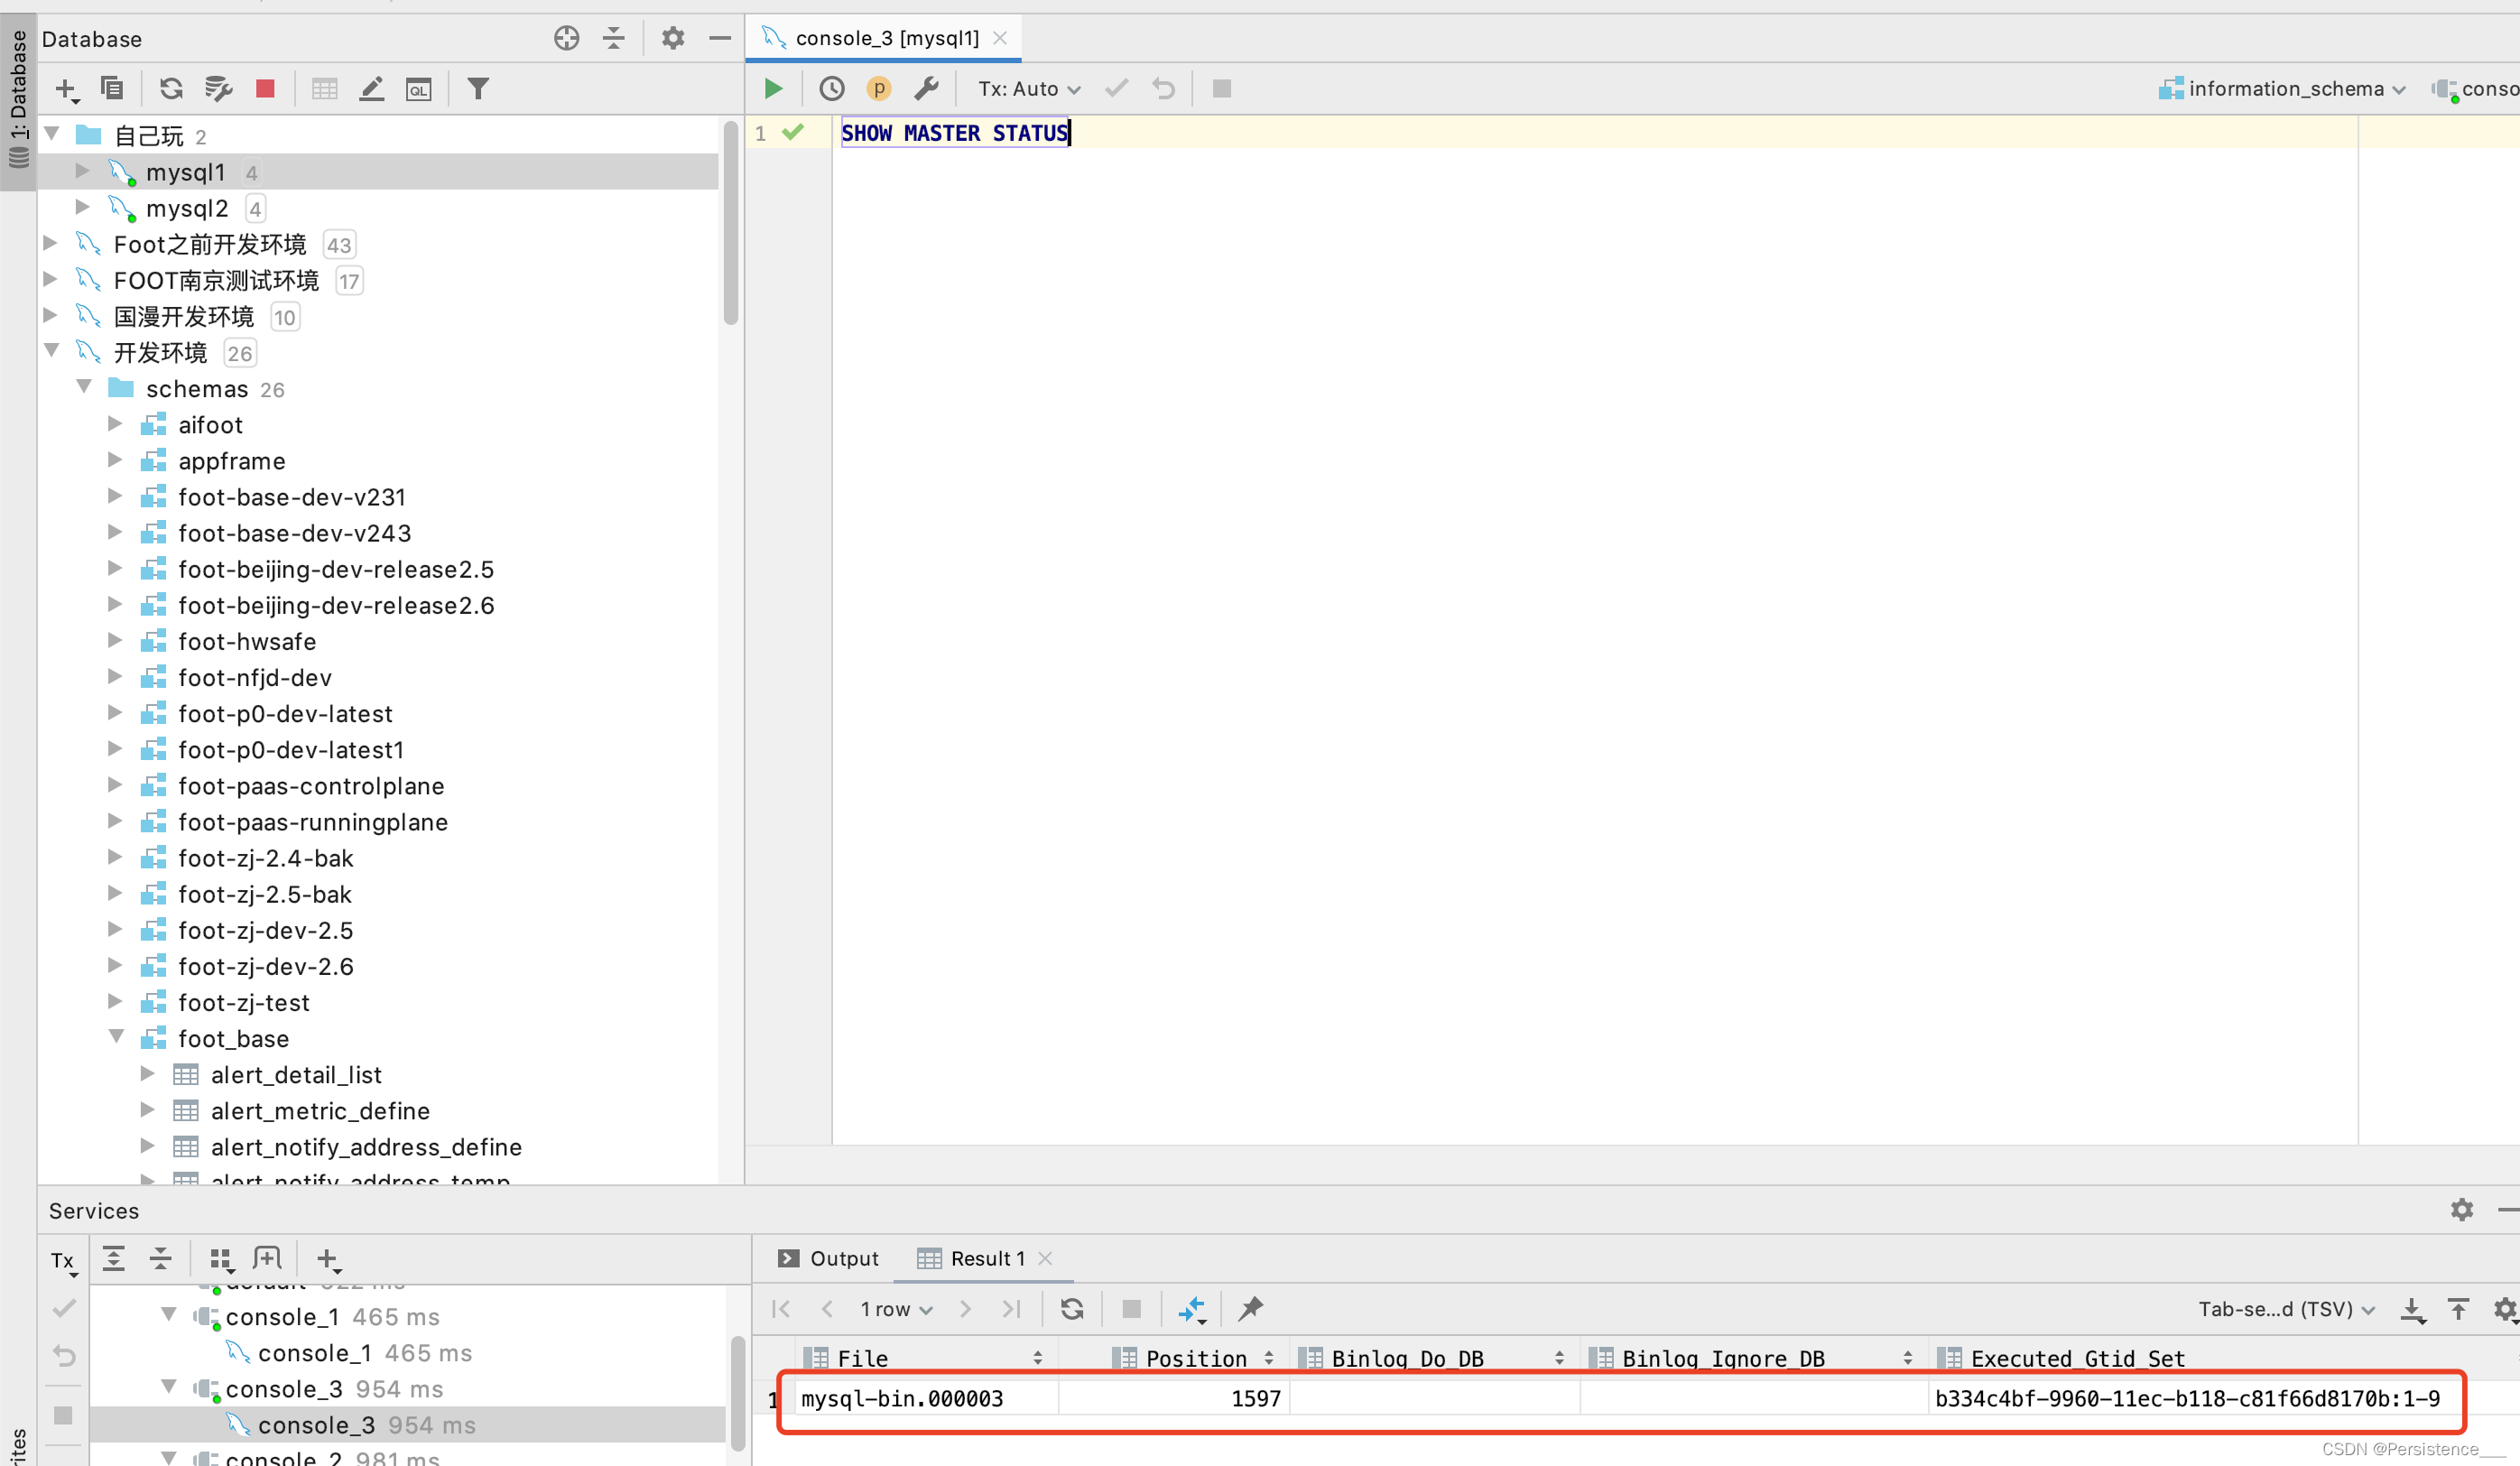The image size is (2520, 1466).
Task: Select the alert_metric_define table
Action: pos(320,1110)
